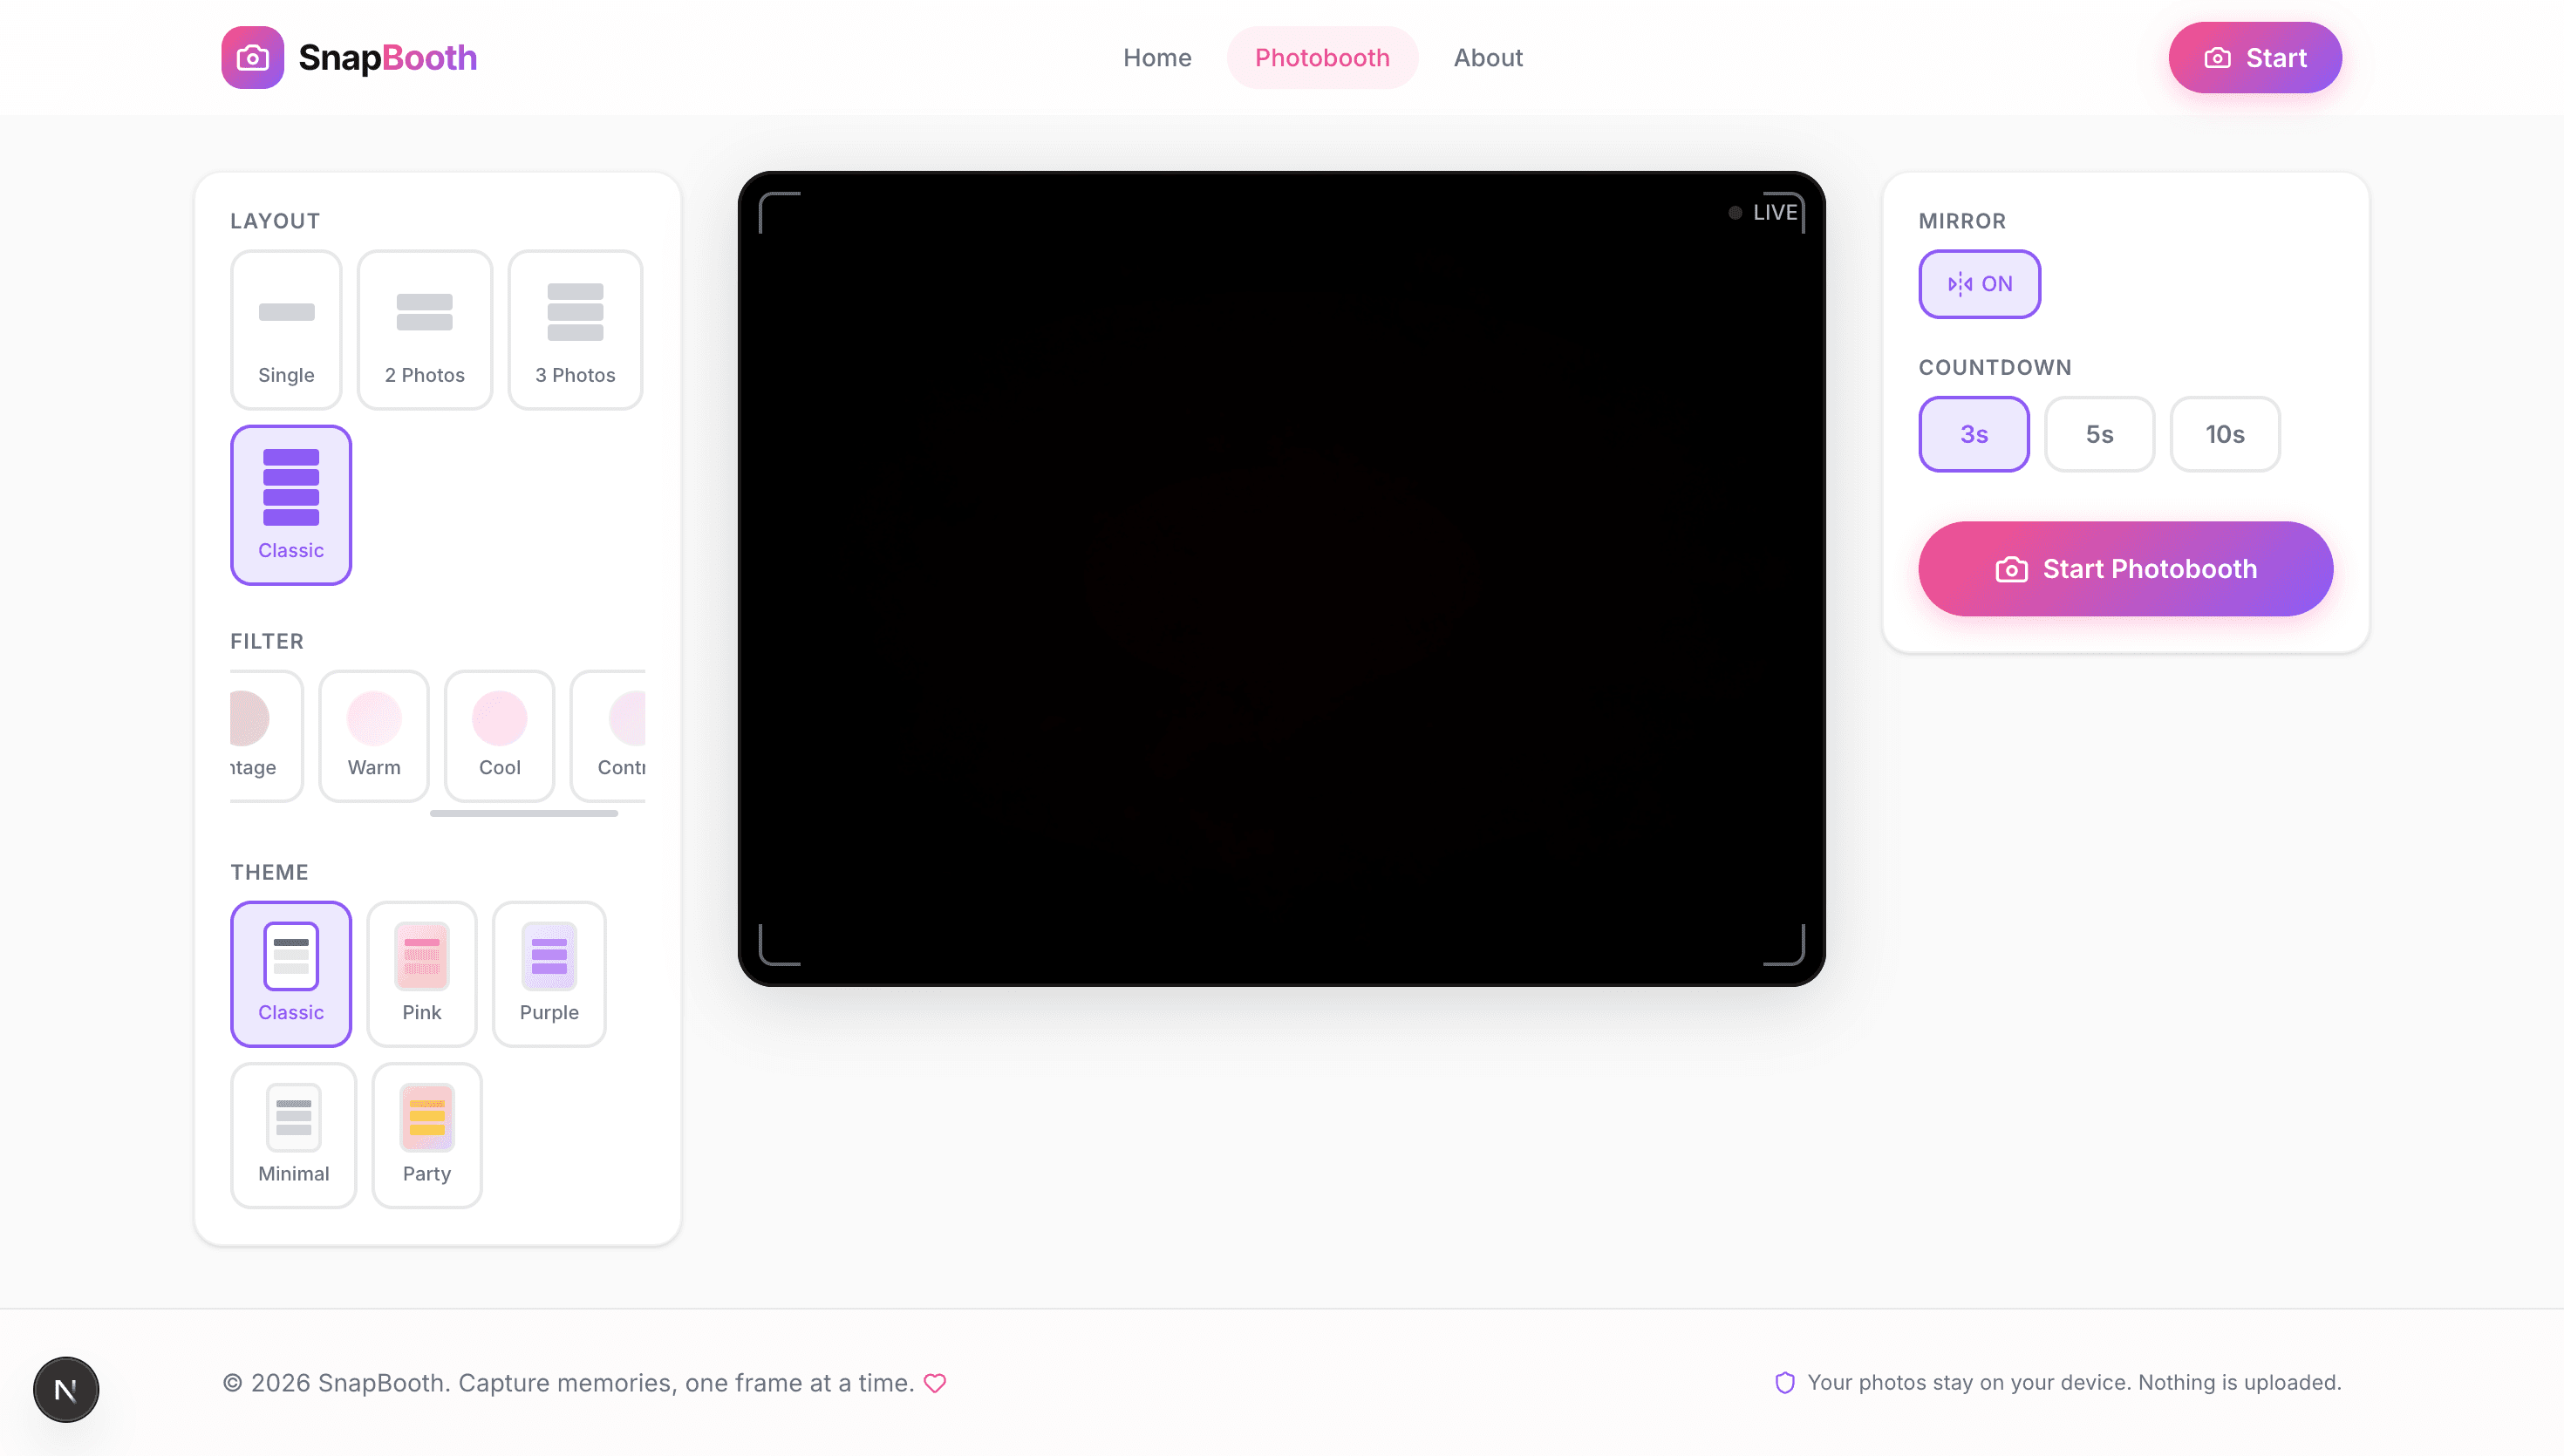
Task: Choose the Purple theme
Action: coord(549,973)
